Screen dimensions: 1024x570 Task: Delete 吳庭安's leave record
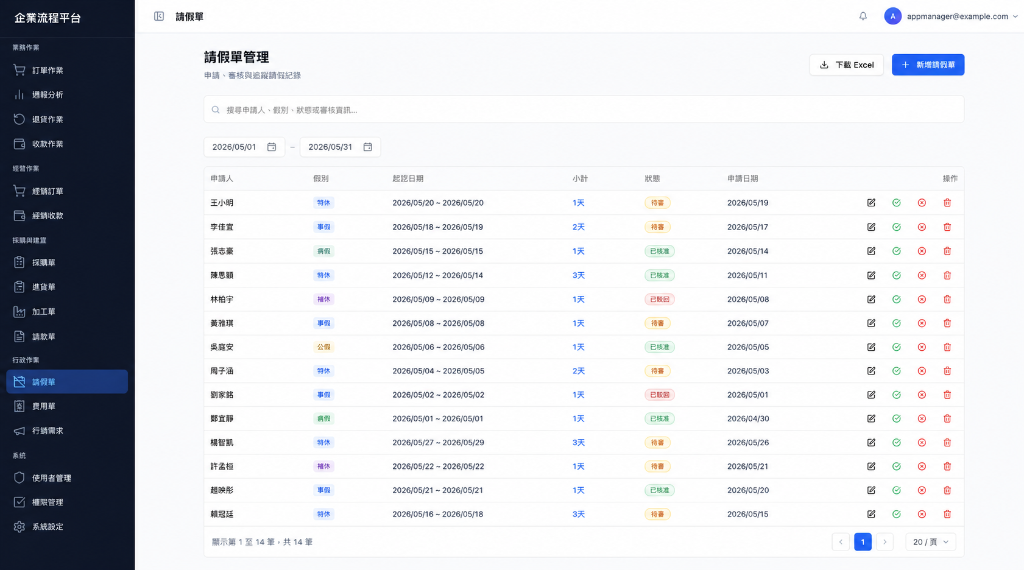[x=947, y=347]
